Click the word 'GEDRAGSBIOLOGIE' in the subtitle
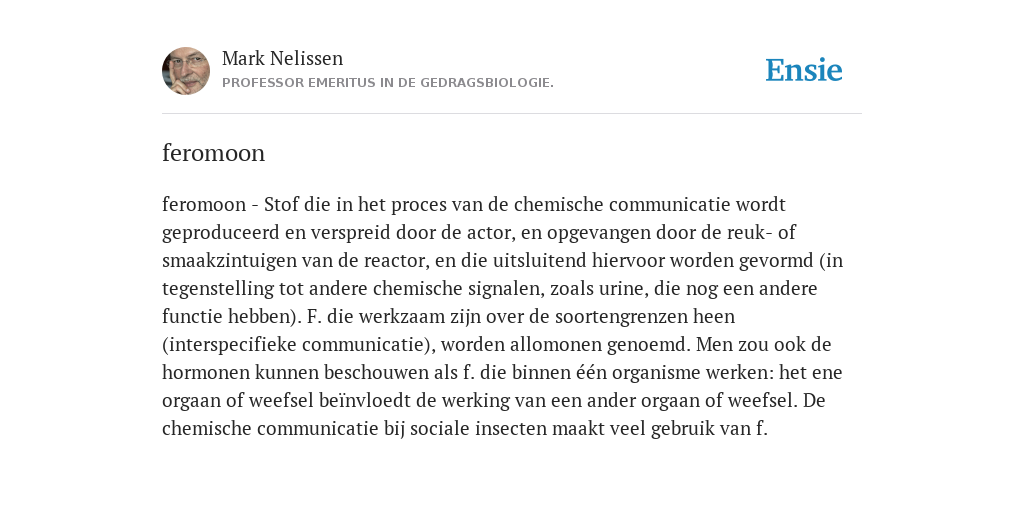The image size is (1024, 512). click(x=487, y=83)
